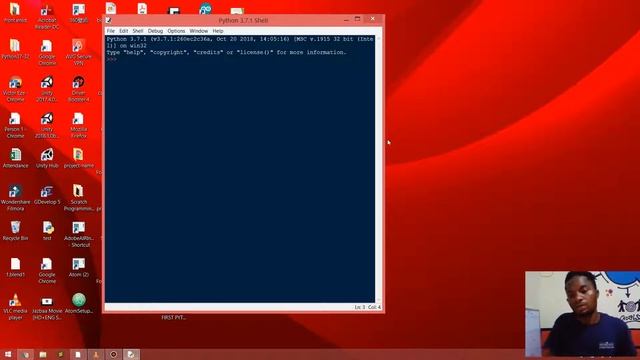
Task: Maximize the Python 3.7.1 Shell window
Action: pyautogui.click(x=358, y=19)
